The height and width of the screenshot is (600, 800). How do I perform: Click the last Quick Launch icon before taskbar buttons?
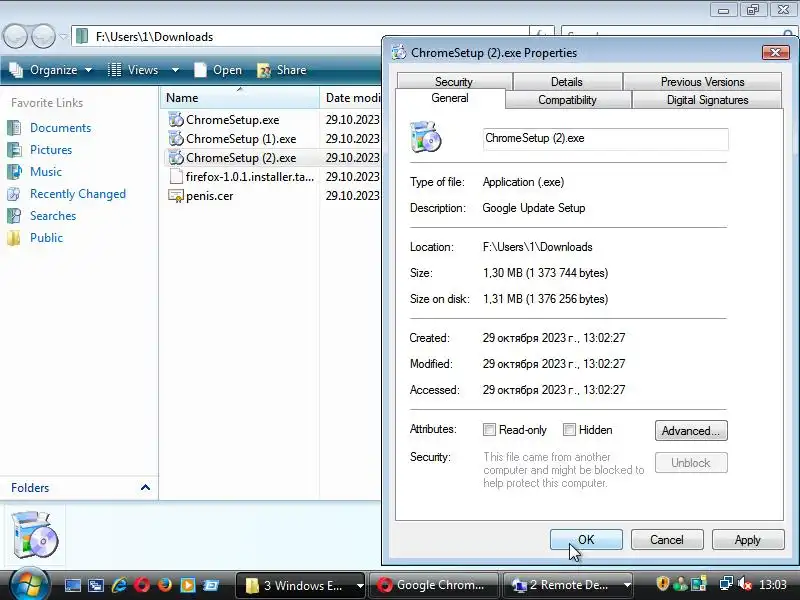tap(211, 585)
